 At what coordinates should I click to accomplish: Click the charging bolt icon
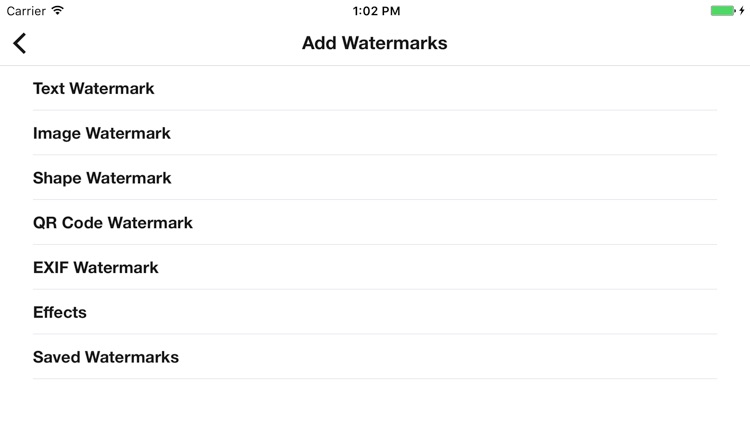coord(742,11)
